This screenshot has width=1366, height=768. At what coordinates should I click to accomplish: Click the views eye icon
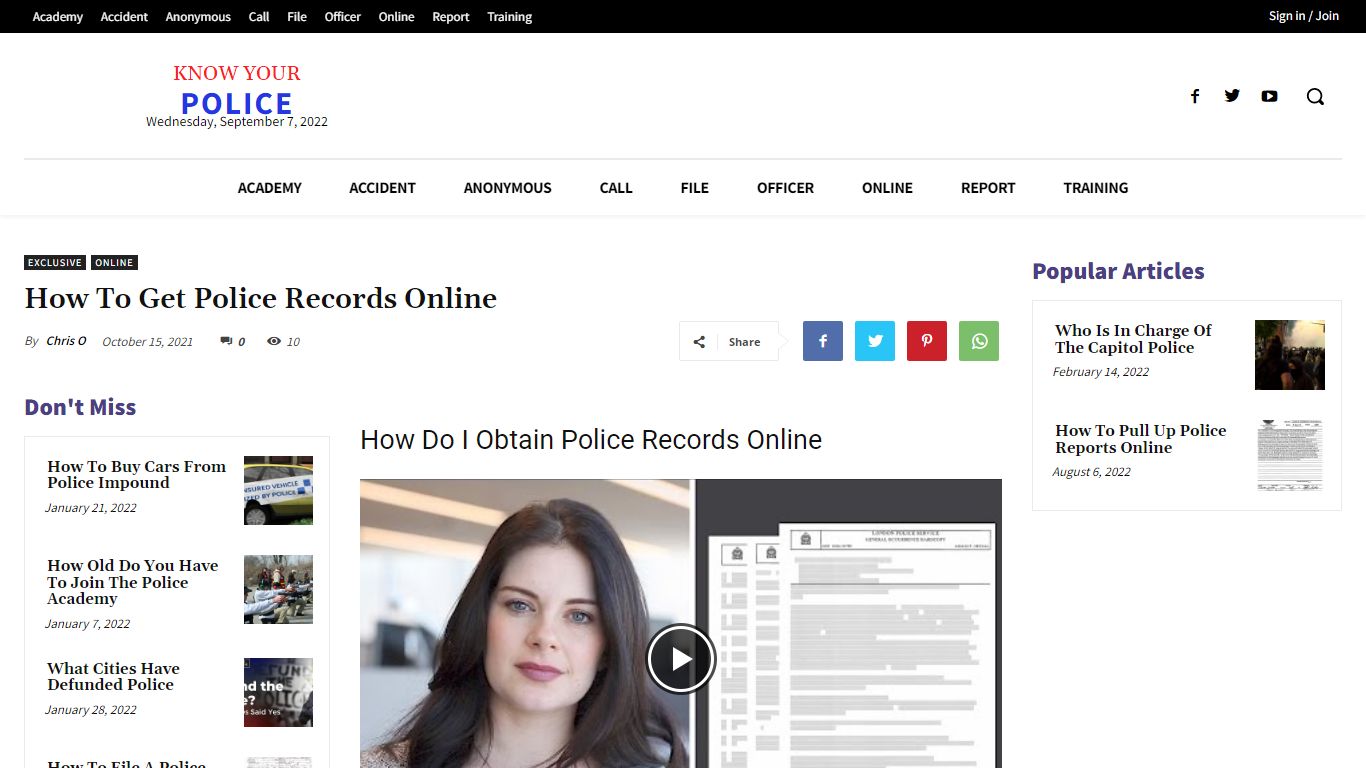(x=274, y=341)
